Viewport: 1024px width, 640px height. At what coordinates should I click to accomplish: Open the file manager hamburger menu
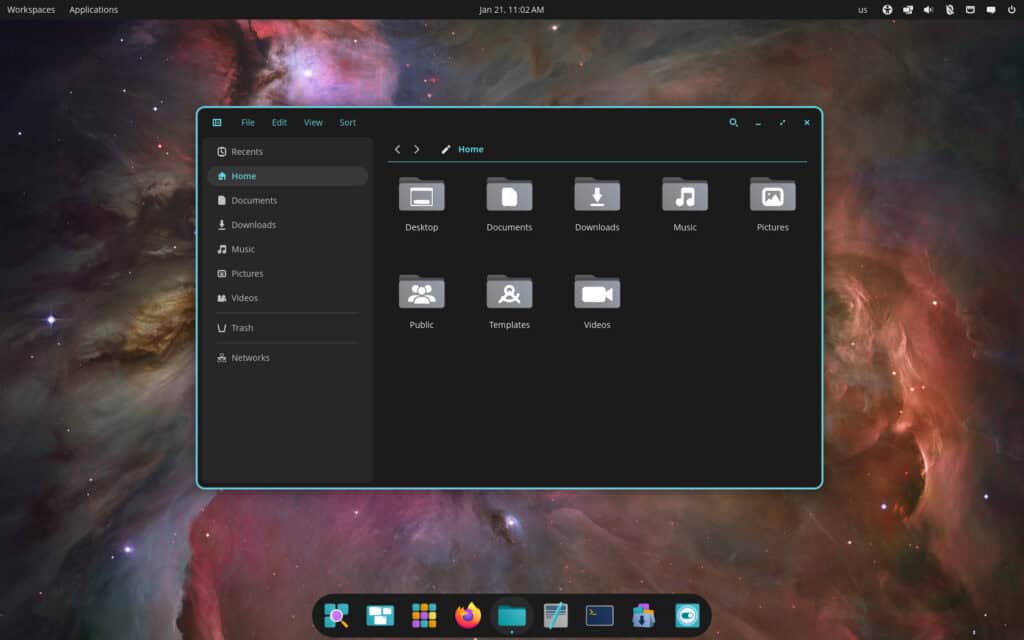click(217, 122)
